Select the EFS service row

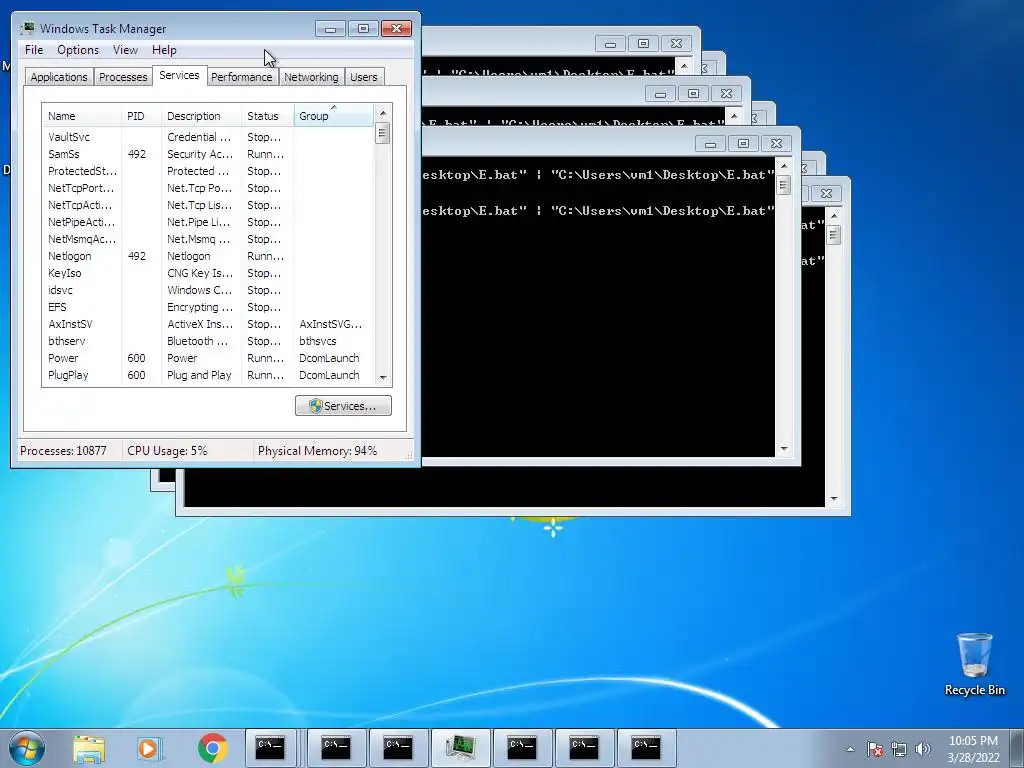pyautogui.click(x=208, y=307)
